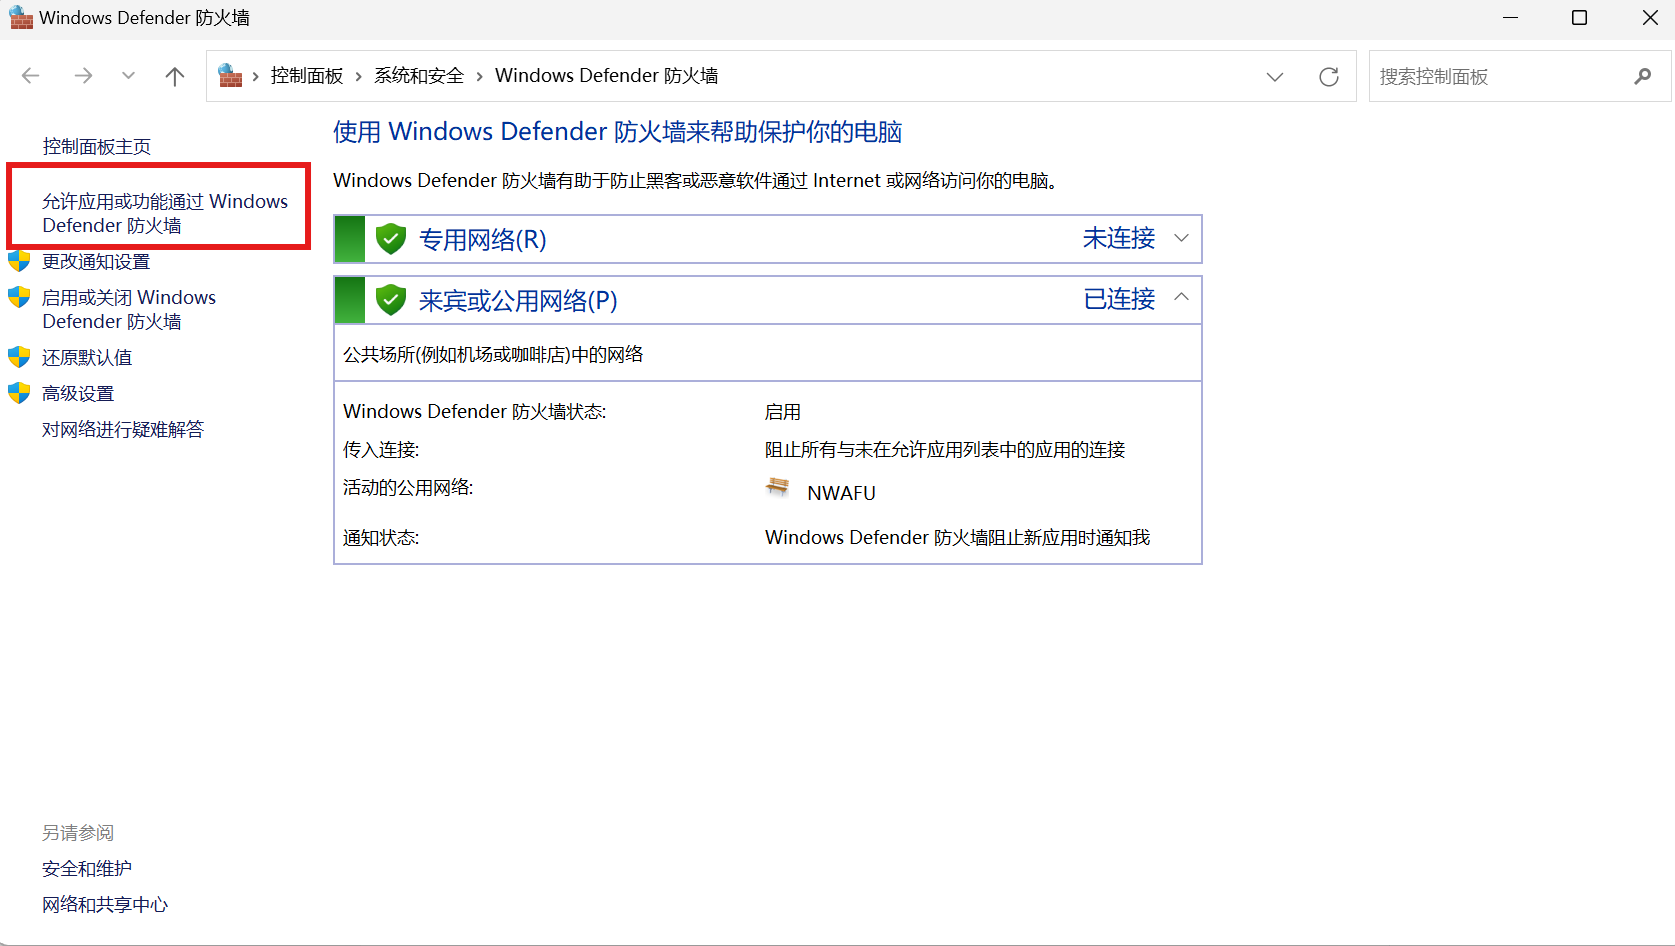Open 启用或关闭 Windows Defender 防火墙
Viewport: 1675px width, 946px height.
click(x=129, y=309)
